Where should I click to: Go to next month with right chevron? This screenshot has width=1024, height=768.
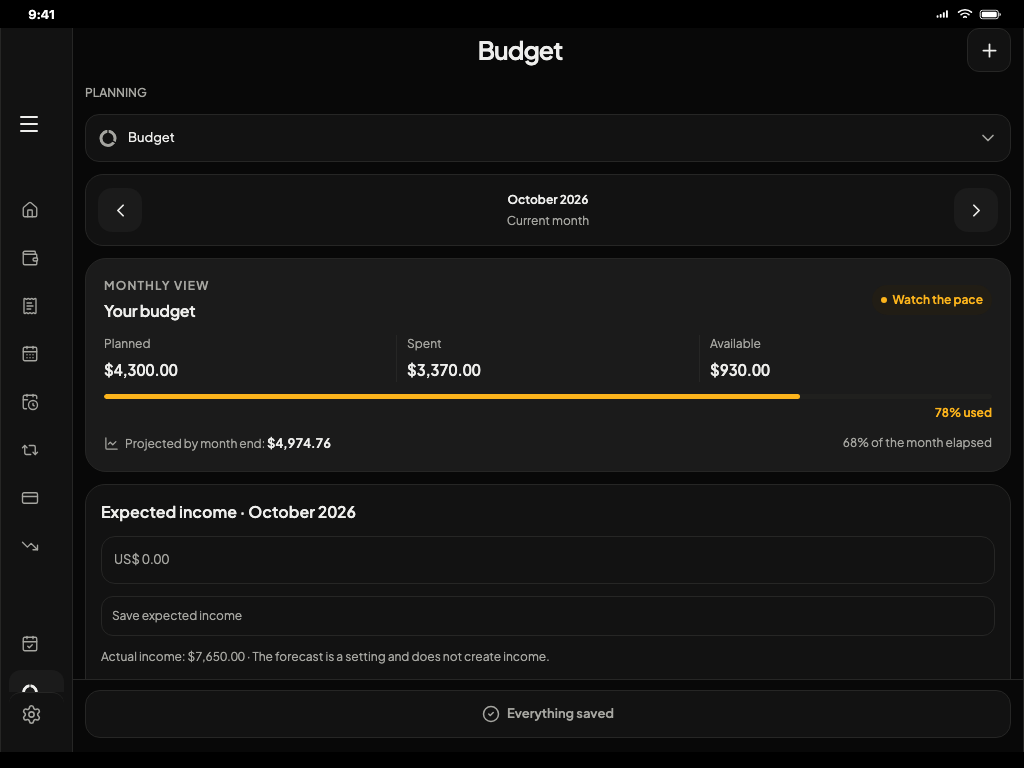pyautogui.click(x=976, y=210)
